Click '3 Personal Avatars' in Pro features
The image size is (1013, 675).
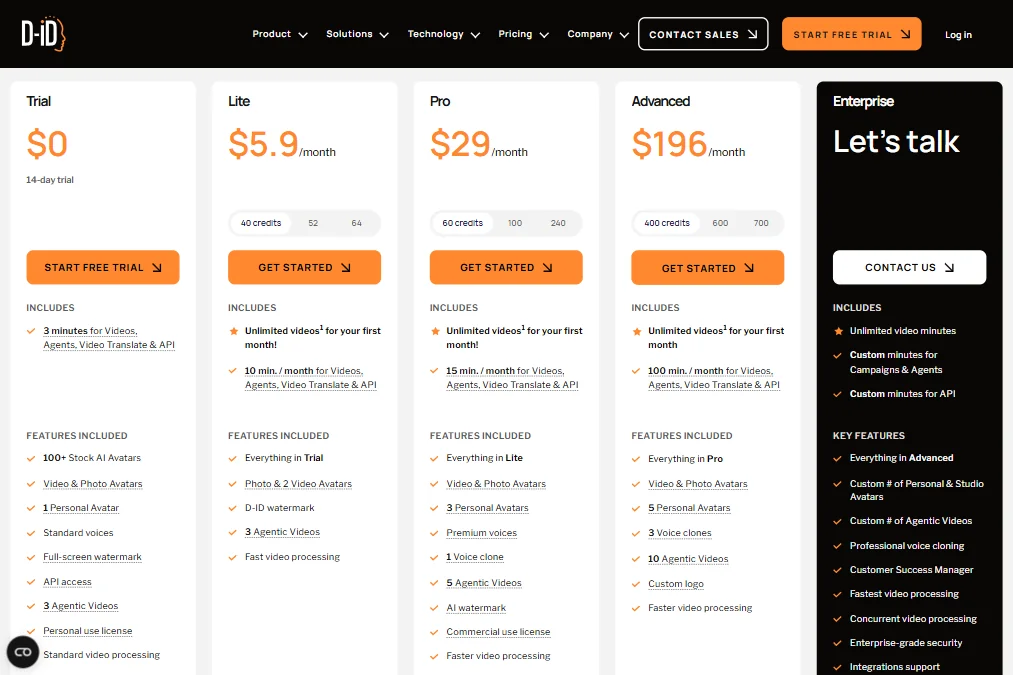coord(487,508)
